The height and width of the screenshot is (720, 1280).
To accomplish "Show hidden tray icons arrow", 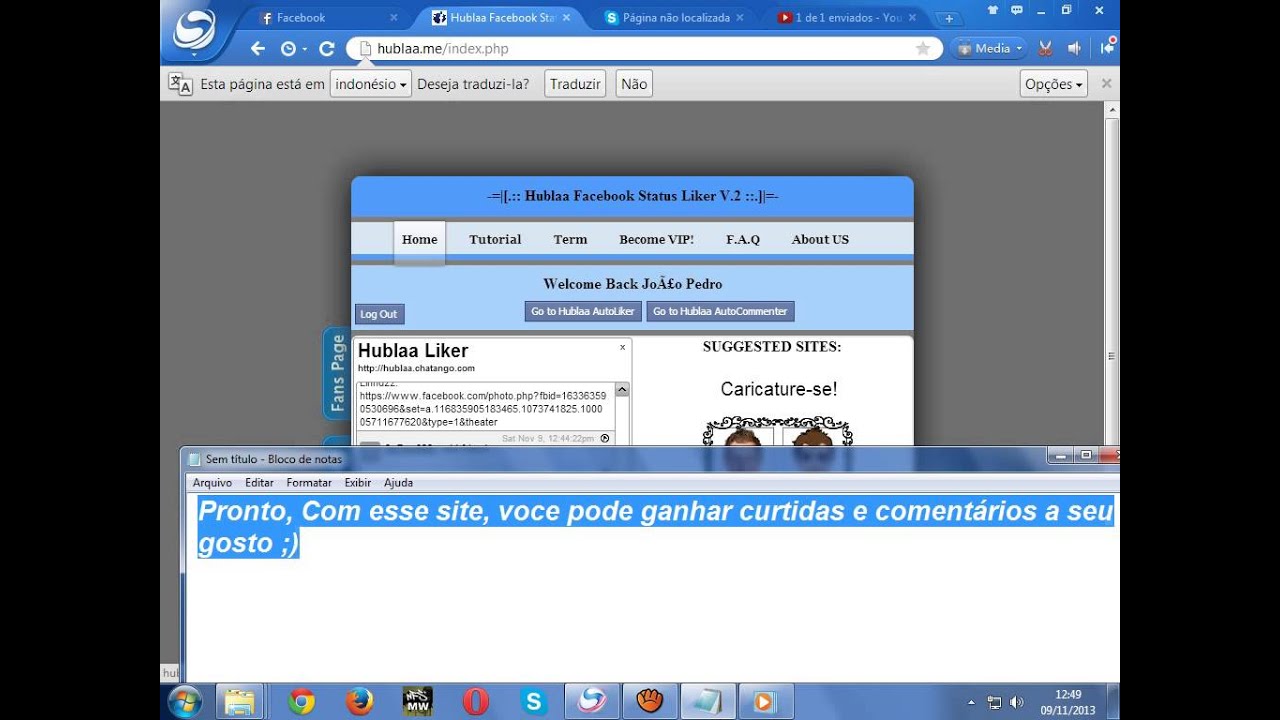I will 972,702.
